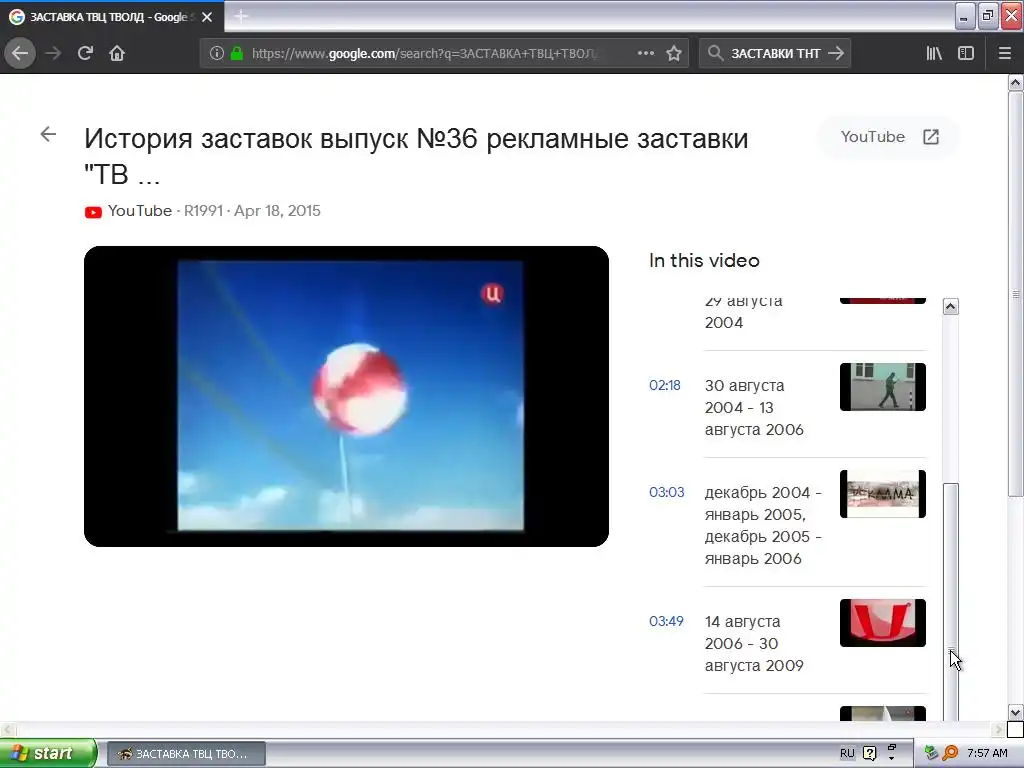Click the page scrollbar up arrow
Screen dimensions: 1024x768
[1016, 82]
